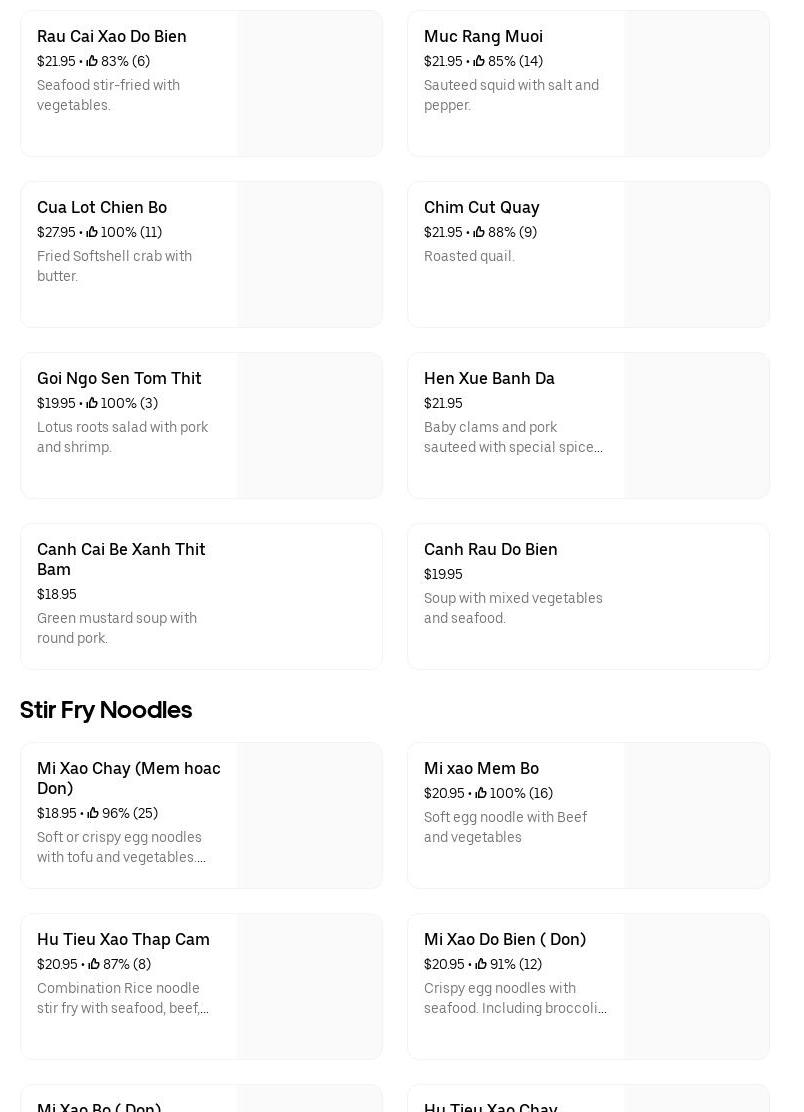
Task: Select Canh Cai Be Xanh Thit Bam title
Action: click(x=121, y=559)
